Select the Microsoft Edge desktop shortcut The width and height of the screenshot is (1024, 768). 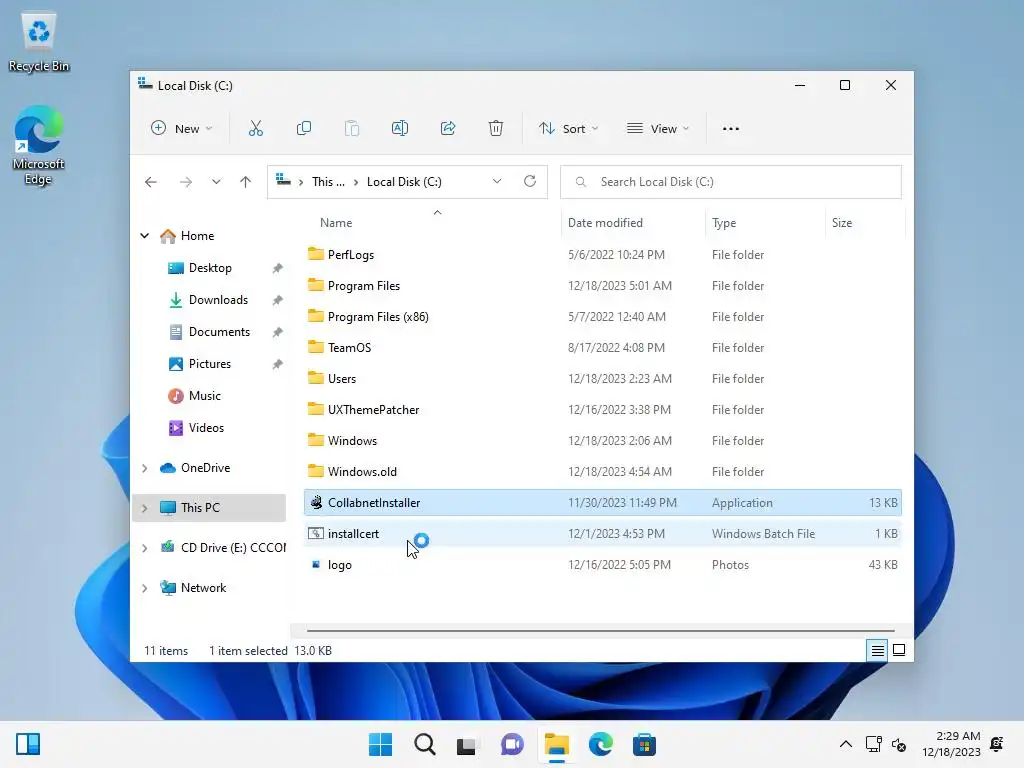click(x=39, y=146)
